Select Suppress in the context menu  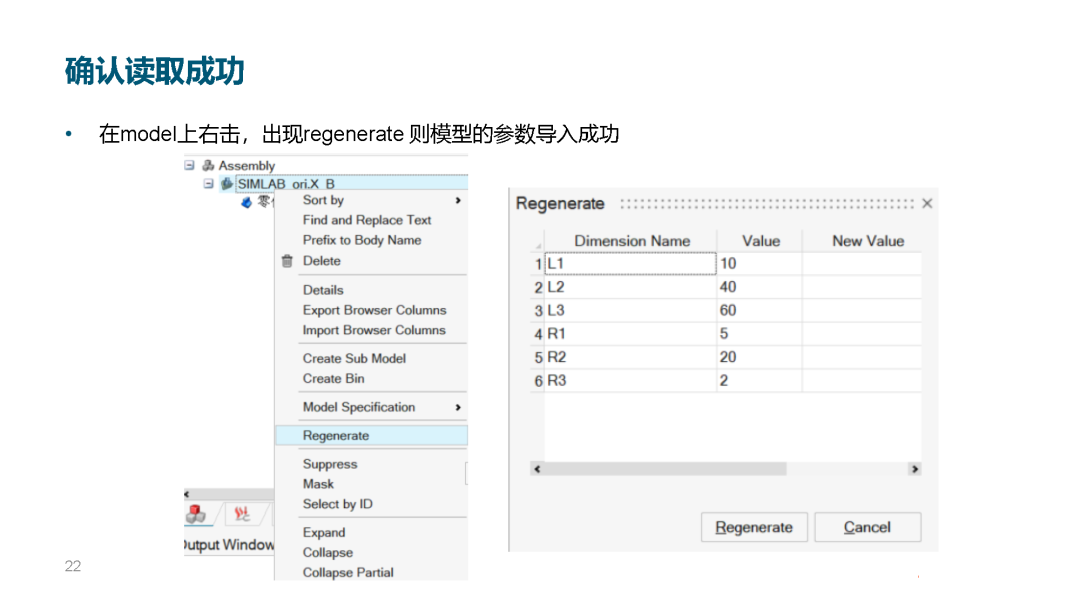(x=330, y=464)
